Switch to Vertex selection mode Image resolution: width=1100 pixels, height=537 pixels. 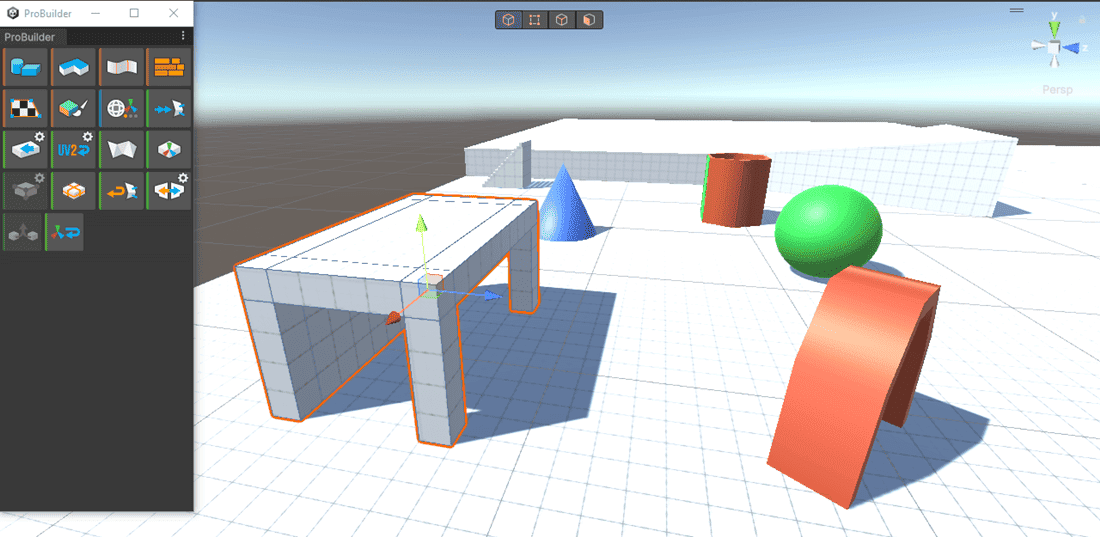click(536, 20)
